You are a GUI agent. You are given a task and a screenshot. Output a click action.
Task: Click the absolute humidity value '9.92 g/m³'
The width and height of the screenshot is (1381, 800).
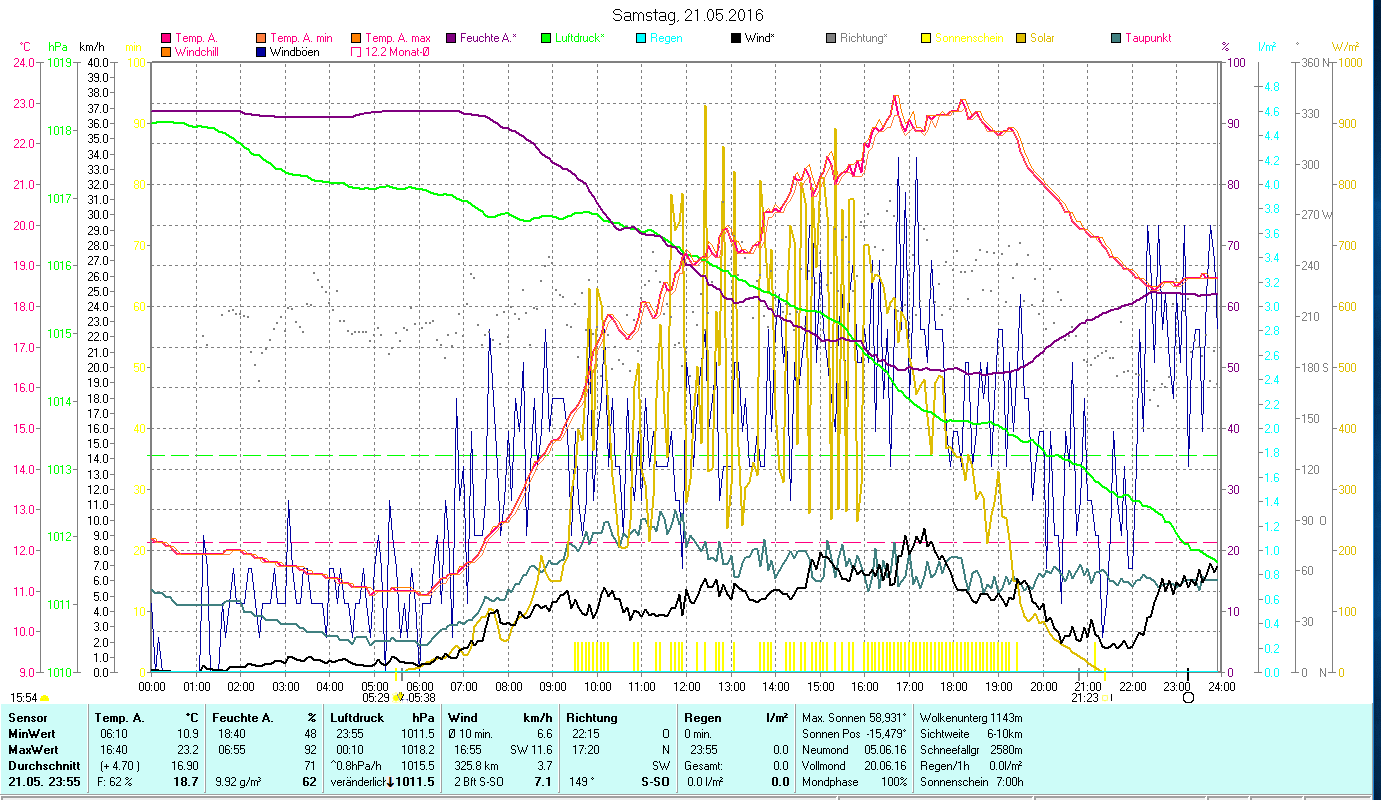(x=238, y=782)
